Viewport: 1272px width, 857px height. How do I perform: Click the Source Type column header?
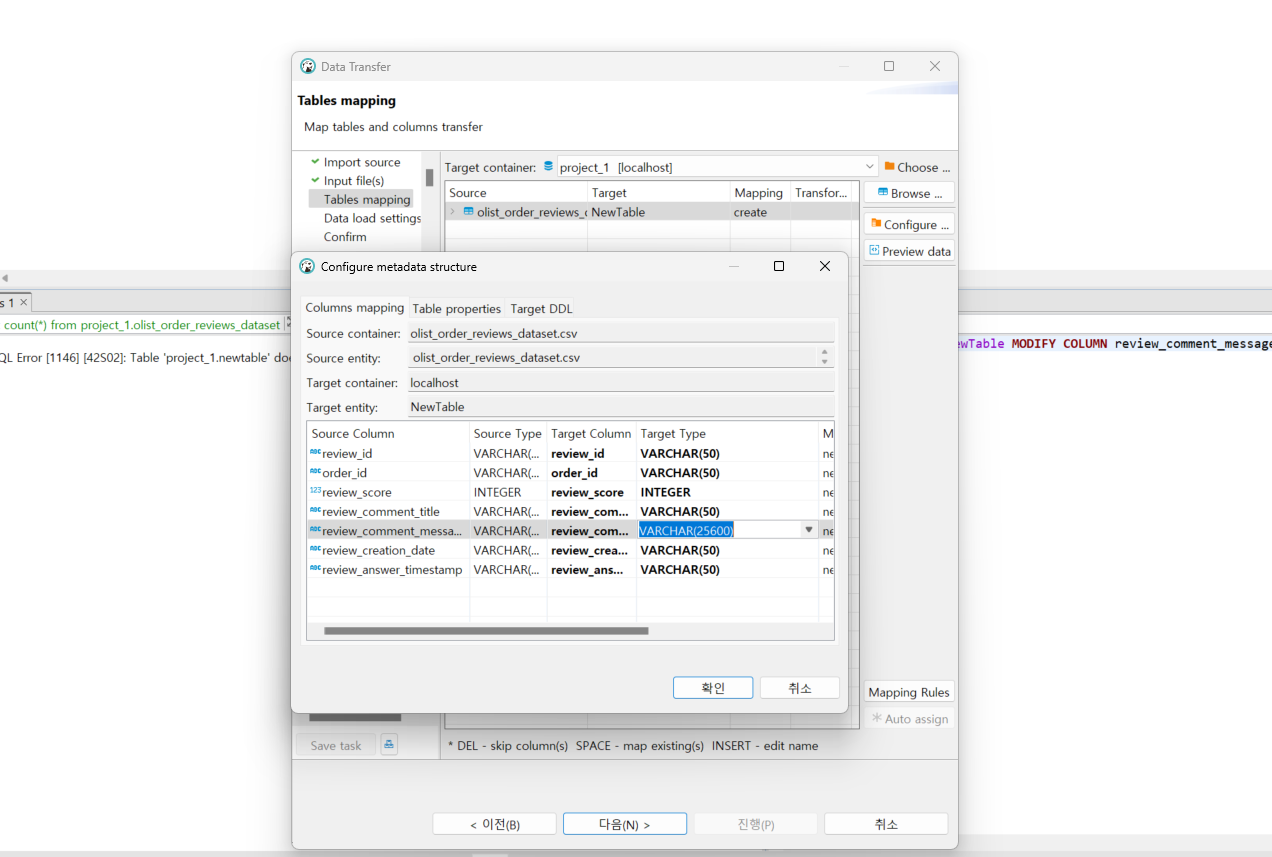[508, 433]
